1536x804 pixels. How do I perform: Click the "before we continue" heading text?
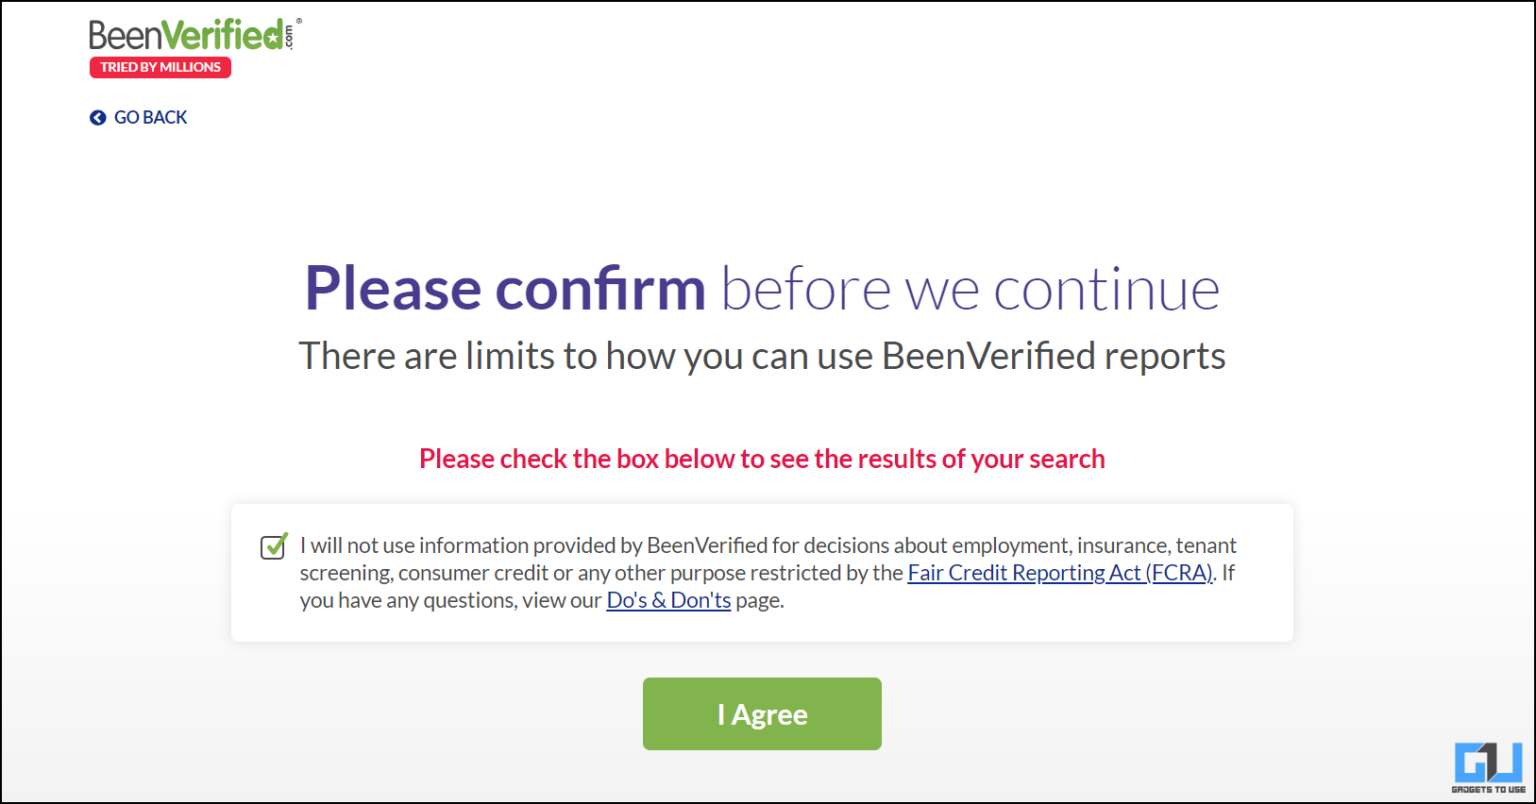click(970, 288)
